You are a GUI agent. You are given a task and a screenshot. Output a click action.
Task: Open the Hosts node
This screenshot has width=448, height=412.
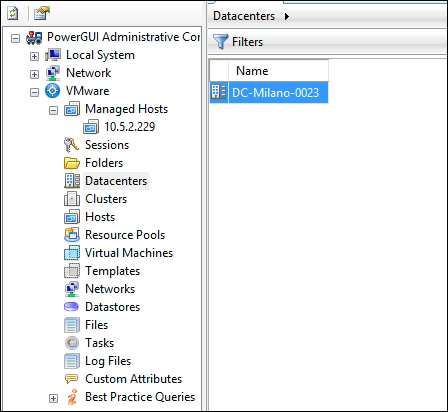coord(100,217)
